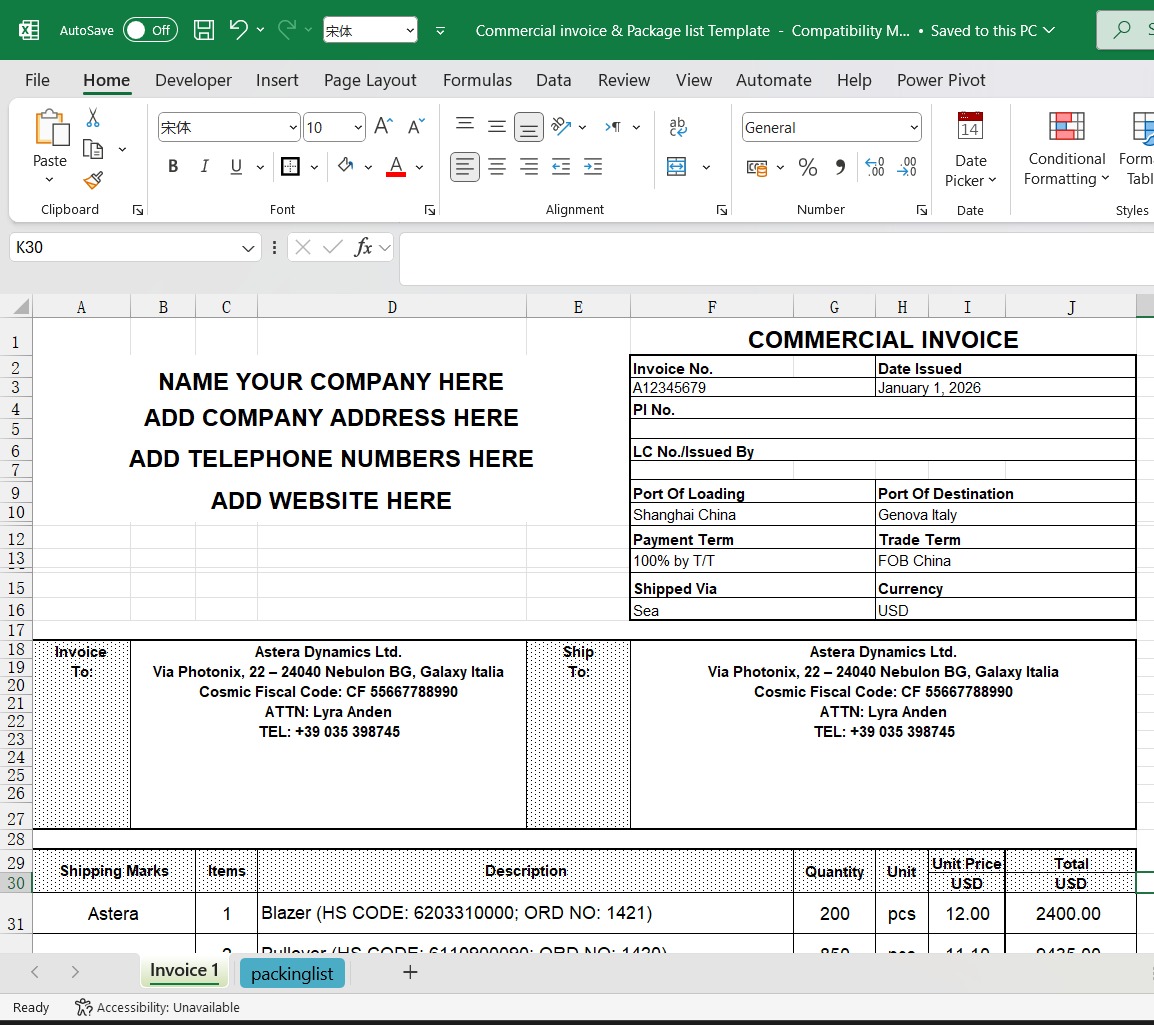Toggle Bold formatting
This screenshot has width=1154, height=1025.
173,166
